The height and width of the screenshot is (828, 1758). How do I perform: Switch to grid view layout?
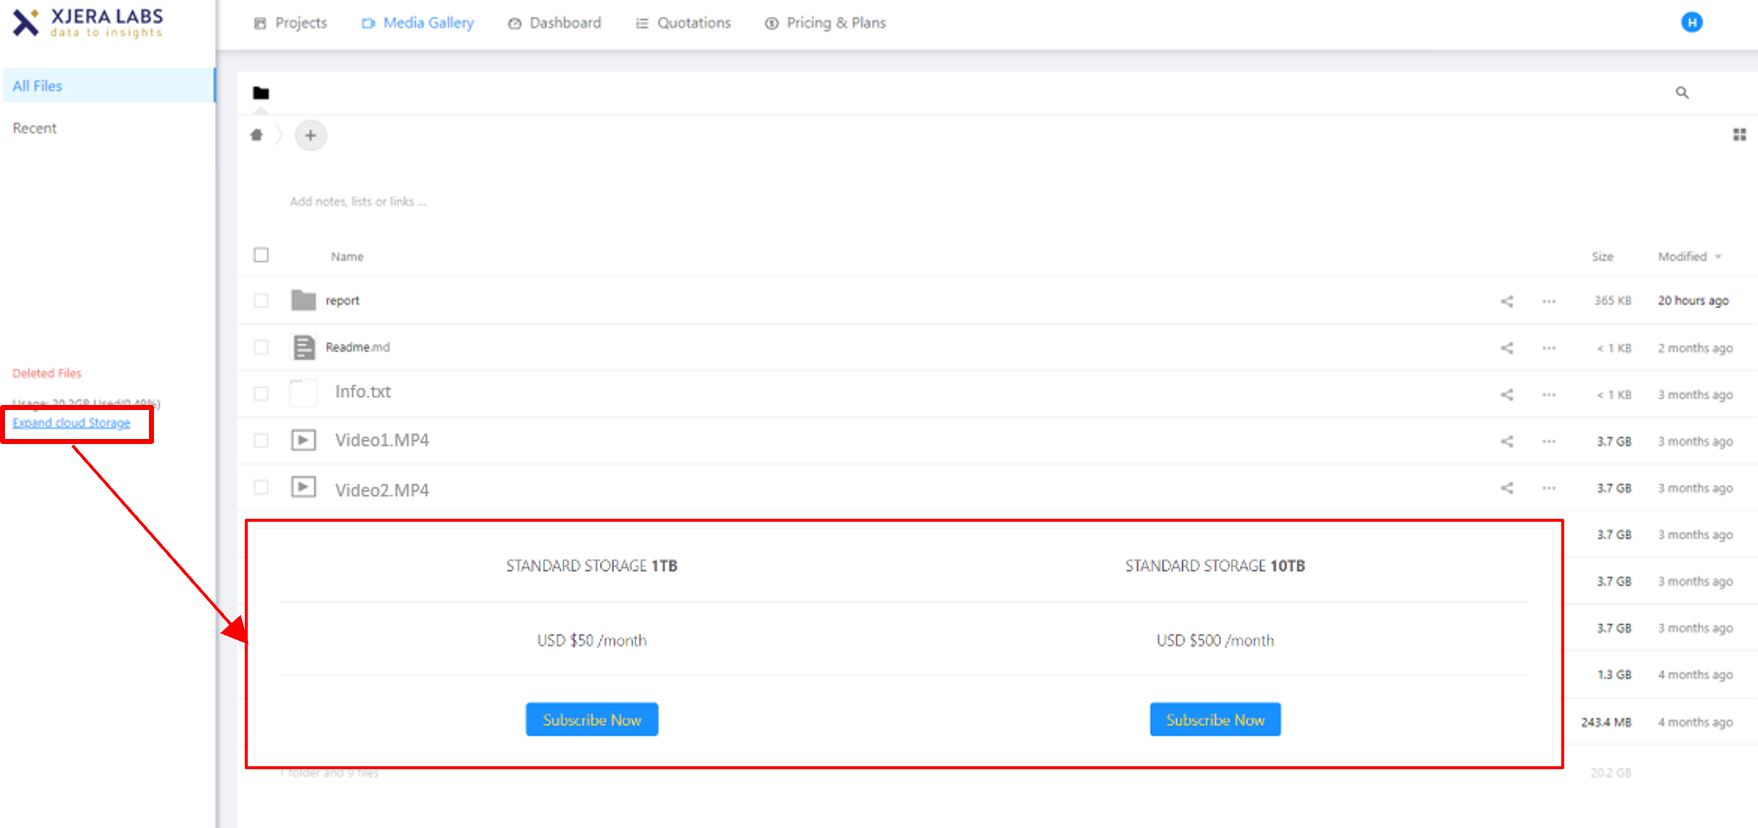(1739, 135)
